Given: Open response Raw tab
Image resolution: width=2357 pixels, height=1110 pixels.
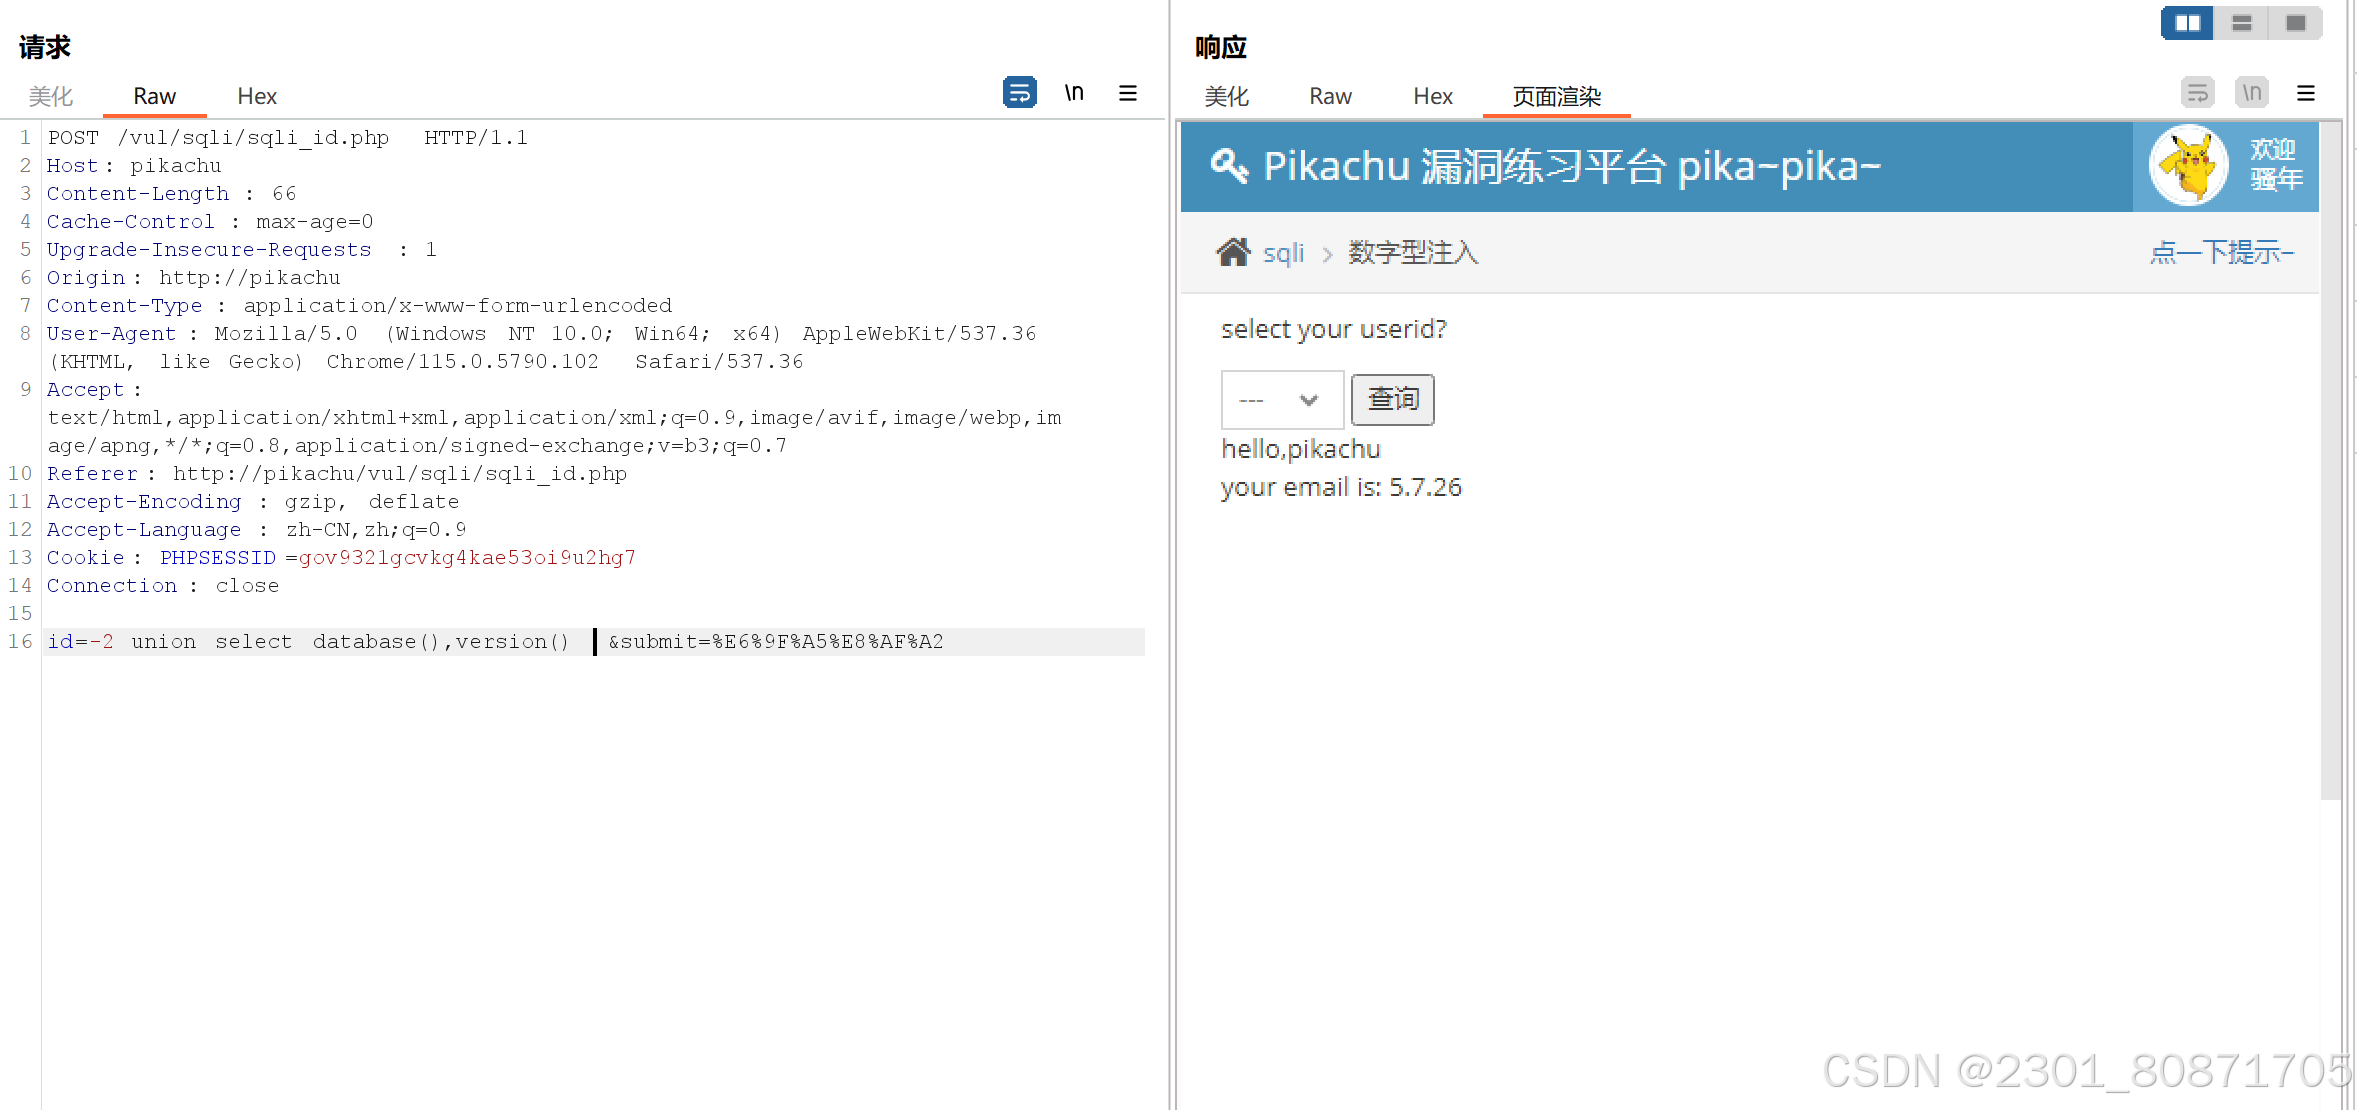Looking at the screenshot, I should pos(1330,96).
